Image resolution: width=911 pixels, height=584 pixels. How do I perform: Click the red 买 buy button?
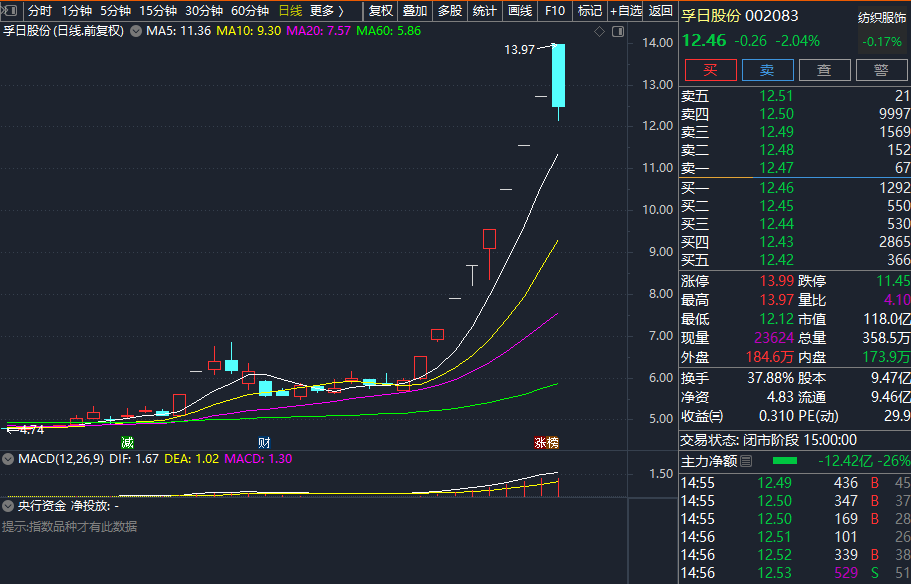click(x=709, y=69)
